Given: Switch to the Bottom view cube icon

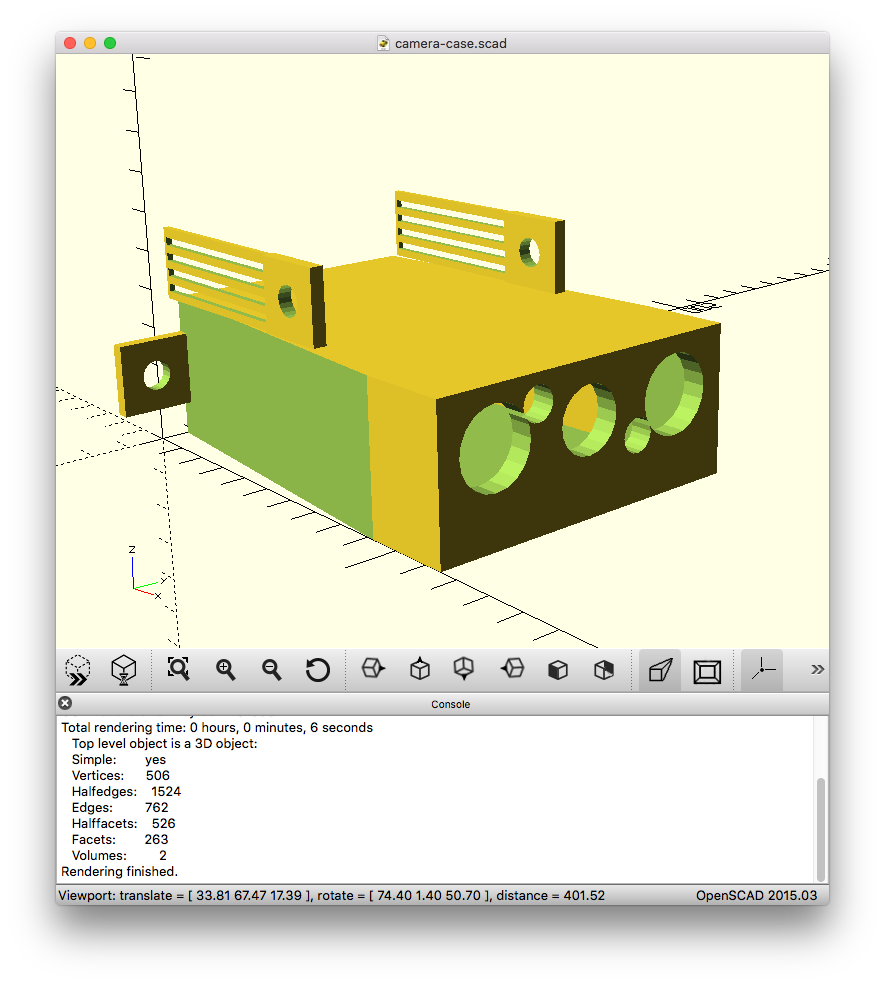Looking at the screenshot, I should tap(464, 669).
